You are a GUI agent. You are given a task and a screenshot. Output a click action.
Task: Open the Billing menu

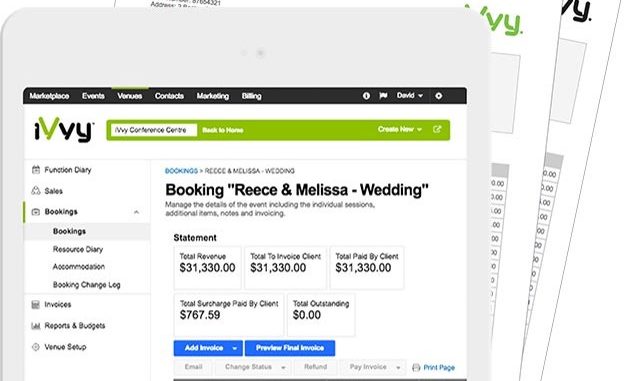[252, 96]
